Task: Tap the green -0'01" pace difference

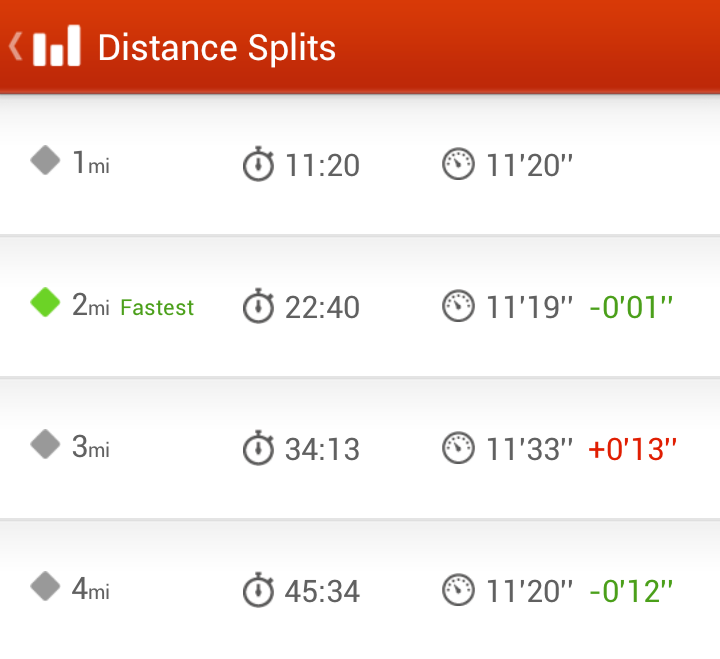Action: [x=631, y=306]
